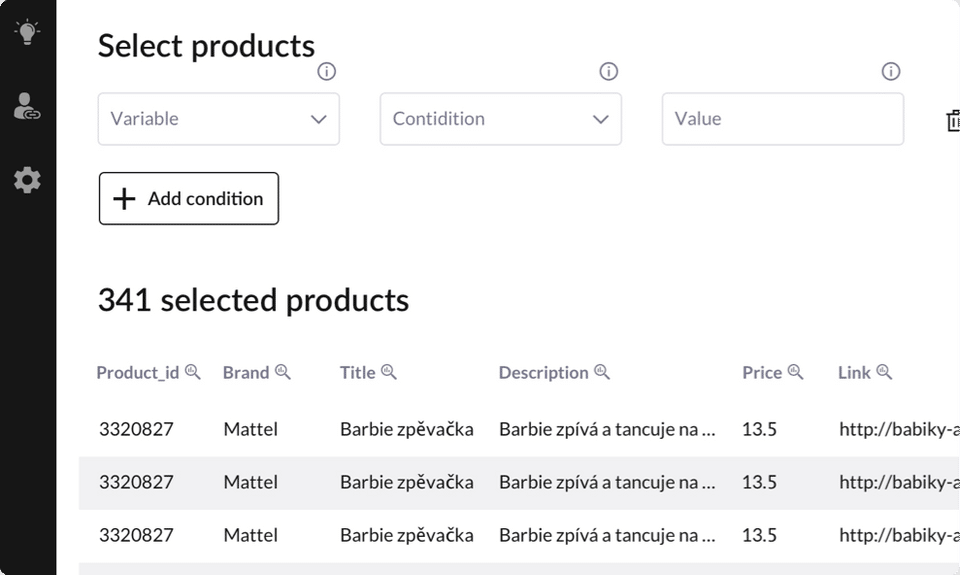Delete condition with trash icon
Image resolution: width=960 pixels, height=575 pixels.
pyautogui.click(x=953, y=121)
